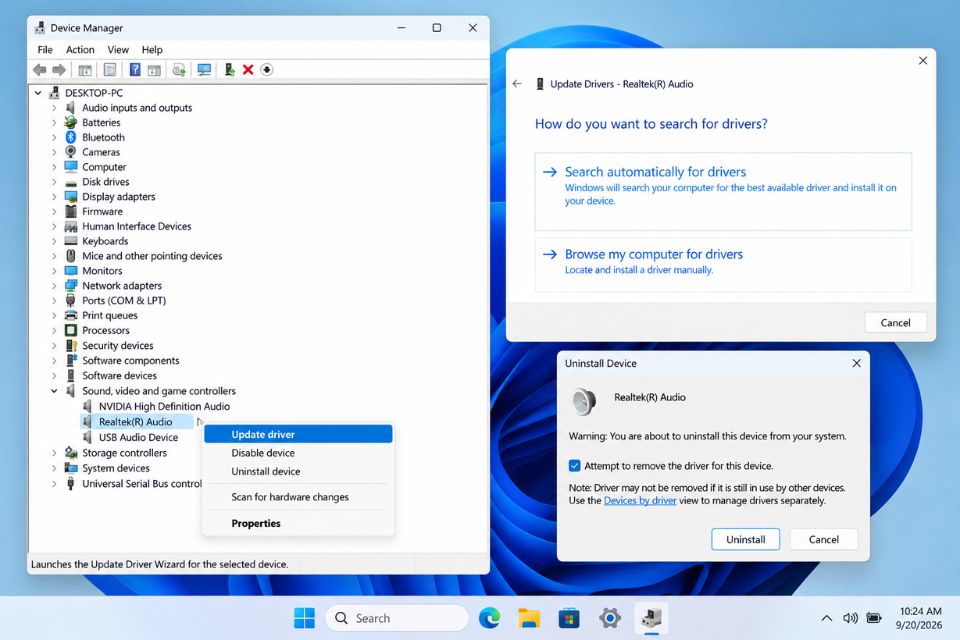Click the Print queues printer icon
The height and width of the screenshot is (640, 960).
pos(71,315)
